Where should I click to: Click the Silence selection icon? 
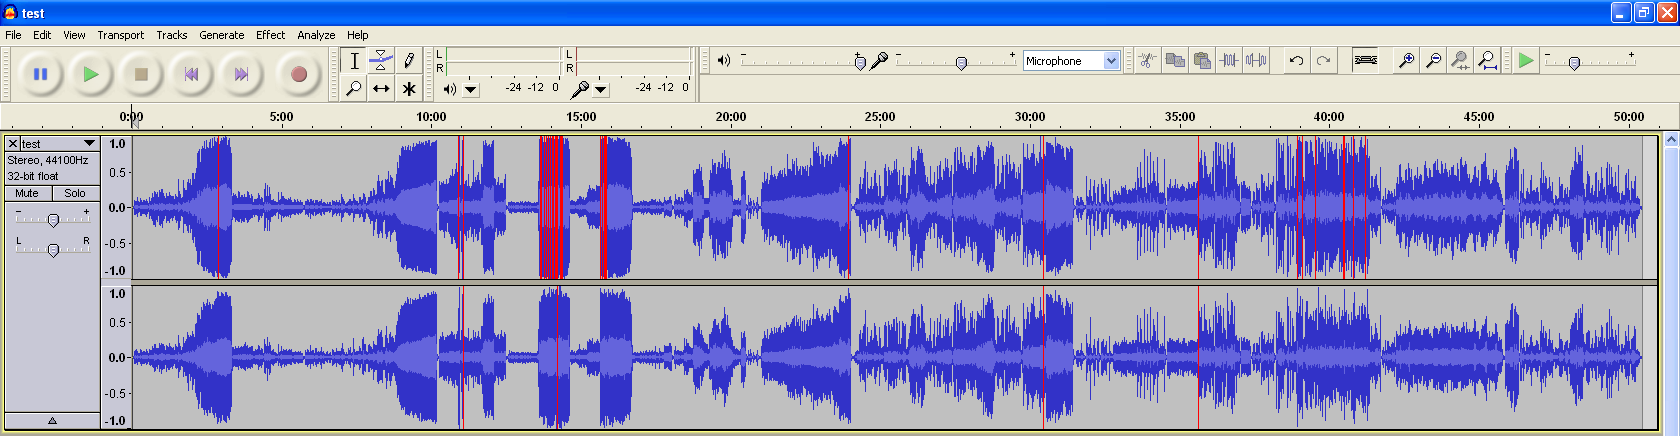pos(1256,60)
